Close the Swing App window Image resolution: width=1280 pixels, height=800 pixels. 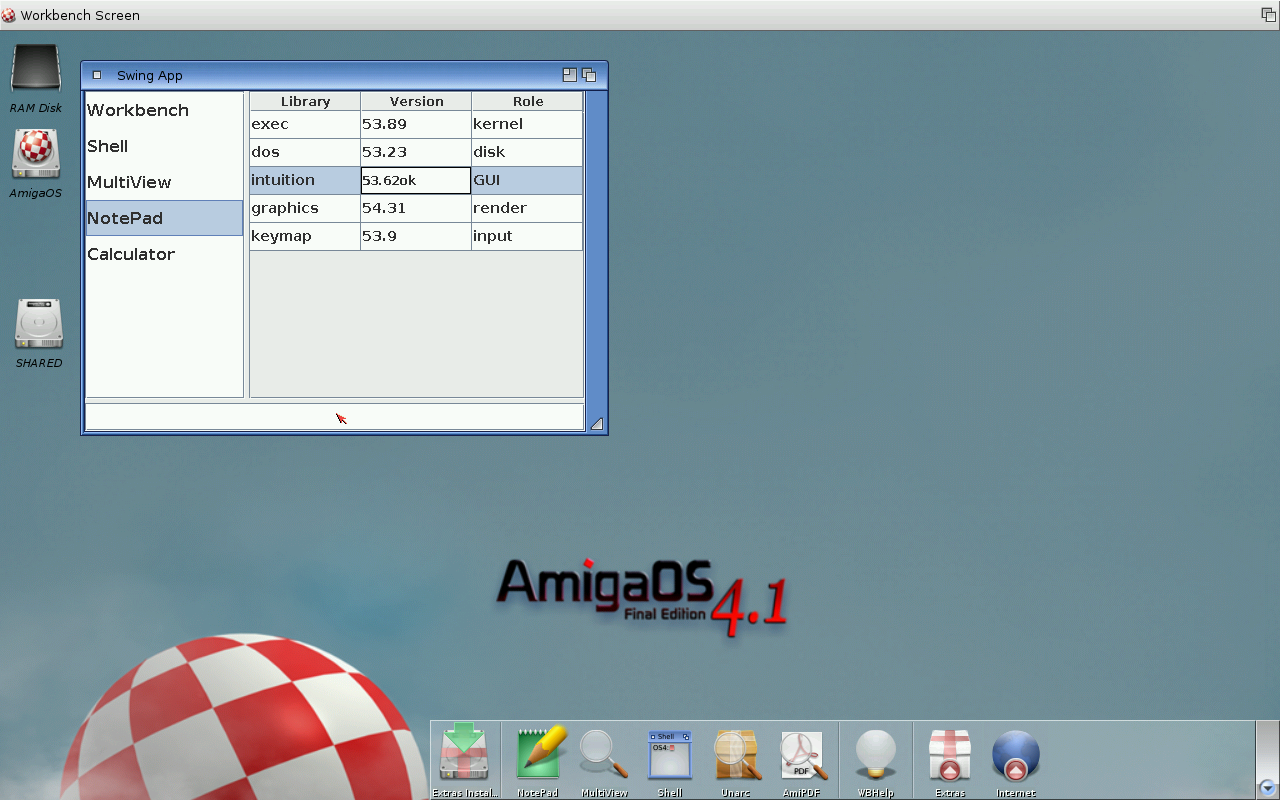pyautogui.click(x=97, y=75)
